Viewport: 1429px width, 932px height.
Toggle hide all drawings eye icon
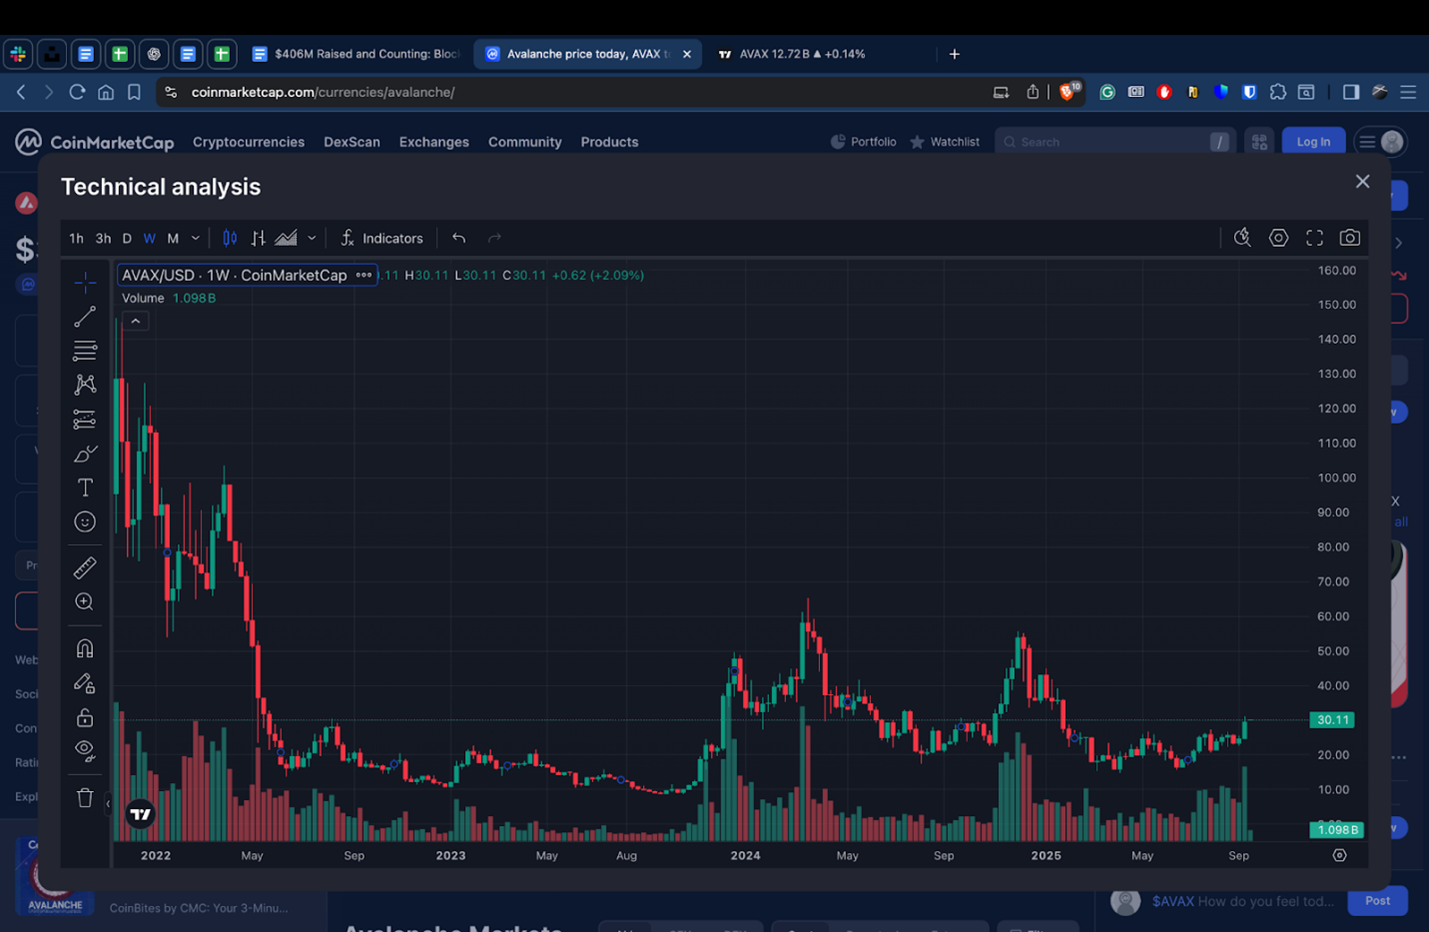point(85,750)
